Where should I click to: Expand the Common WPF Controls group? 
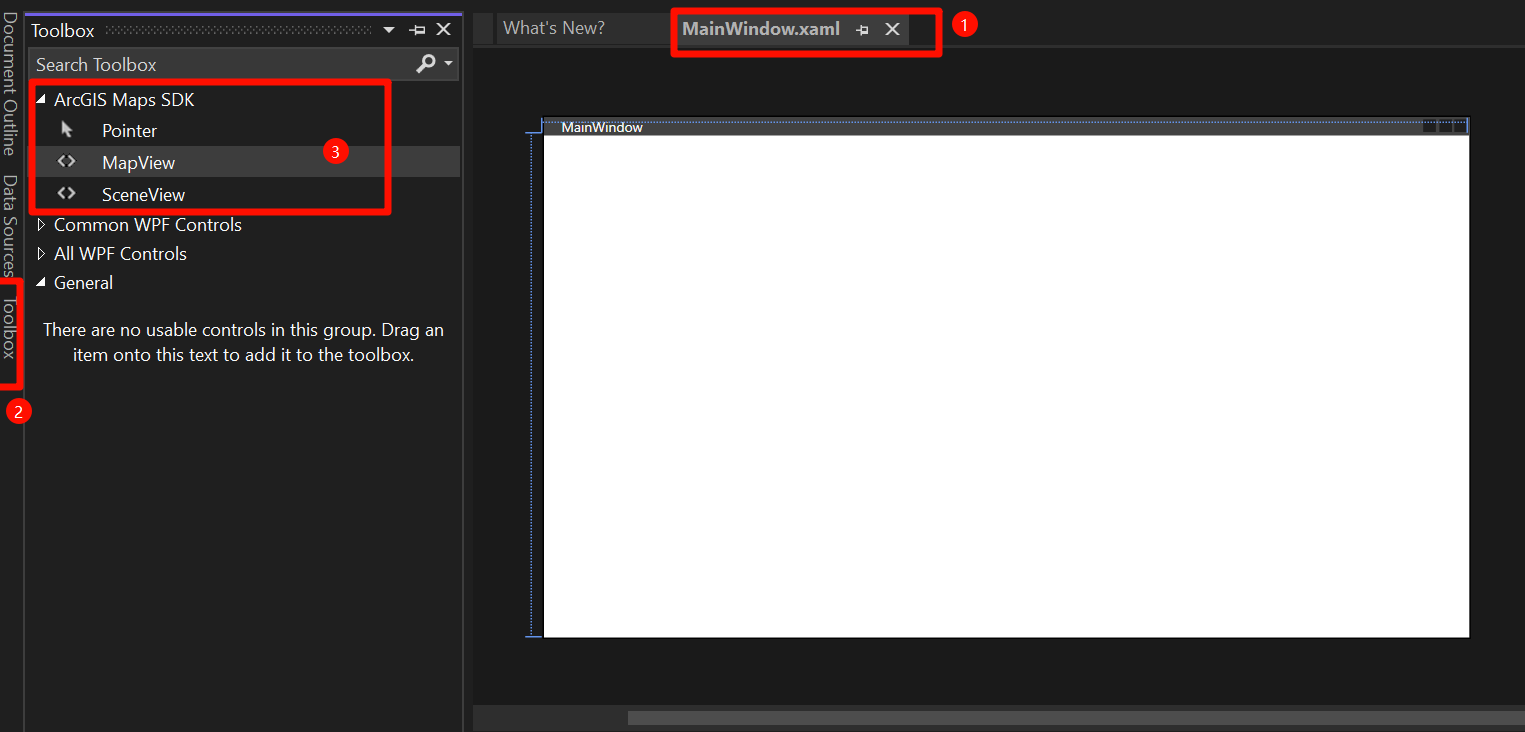(x=41, y=225)
